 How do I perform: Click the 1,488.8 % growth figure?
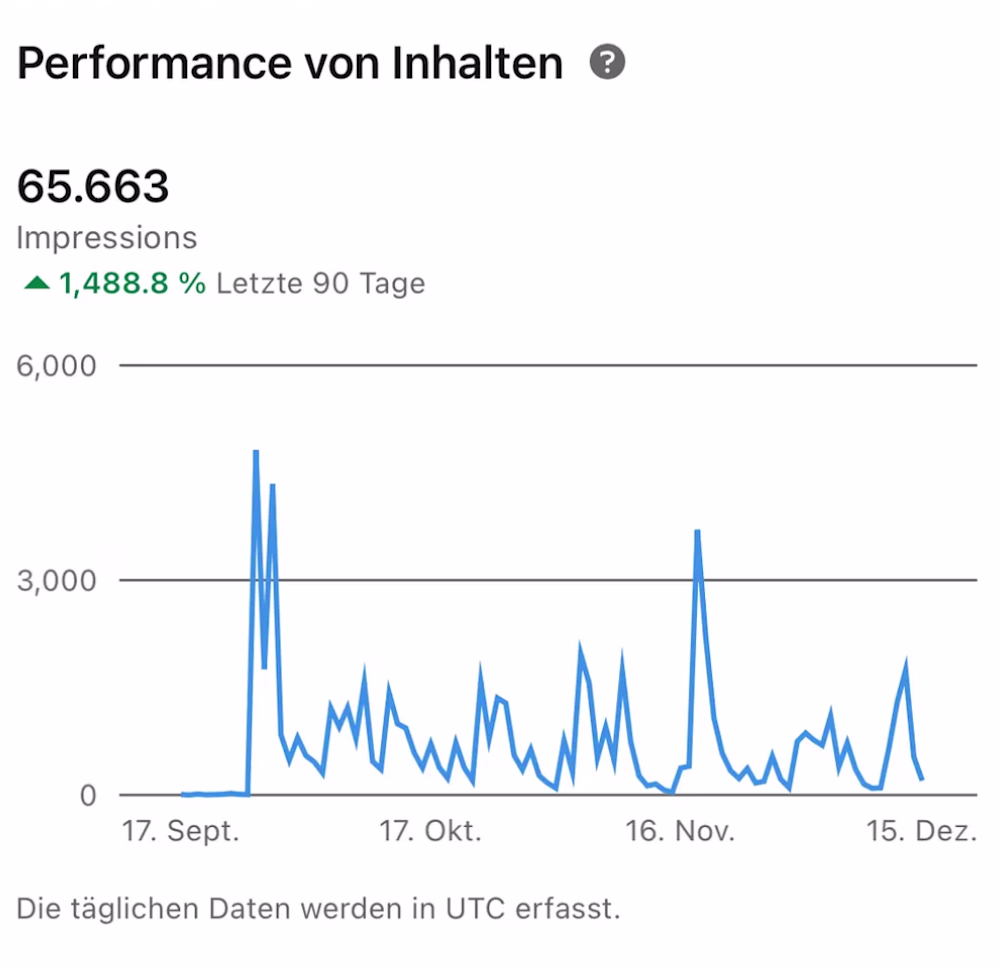coord(132,284)
